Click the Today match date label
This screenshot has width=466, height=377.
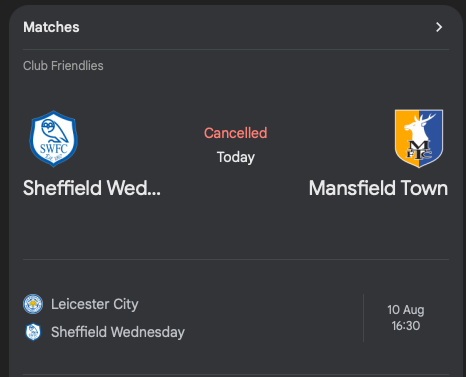(x=236, y=157)
